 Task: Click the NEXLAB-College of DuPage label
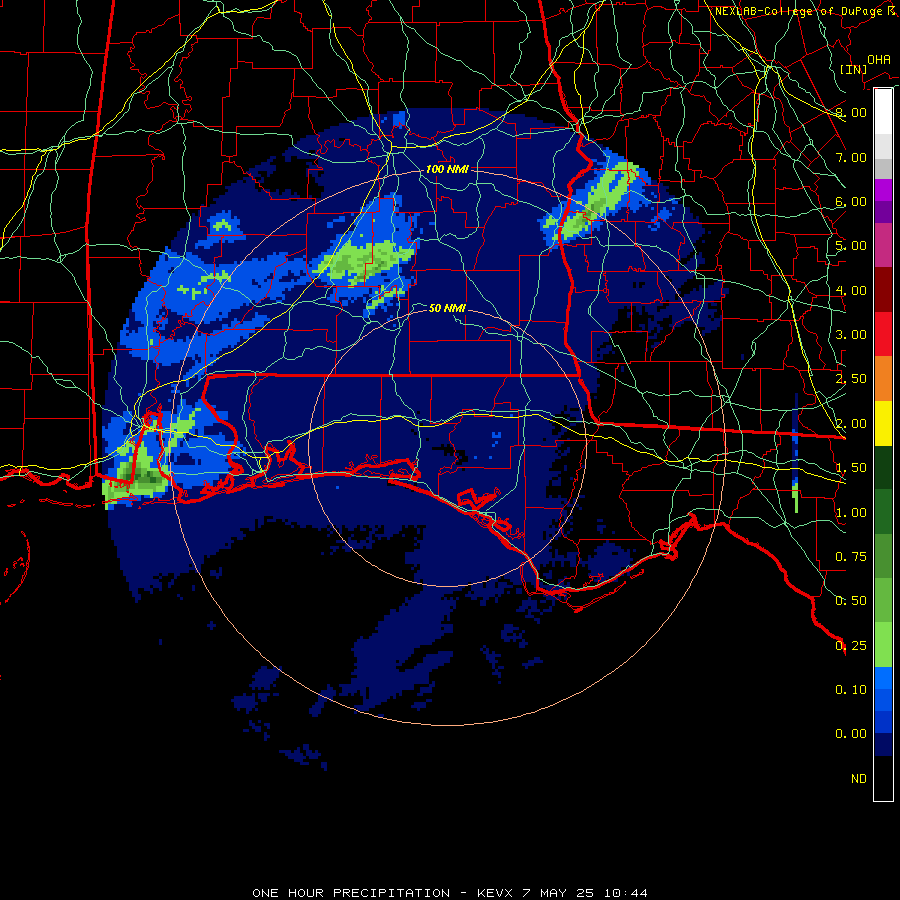tap(805, 11)
